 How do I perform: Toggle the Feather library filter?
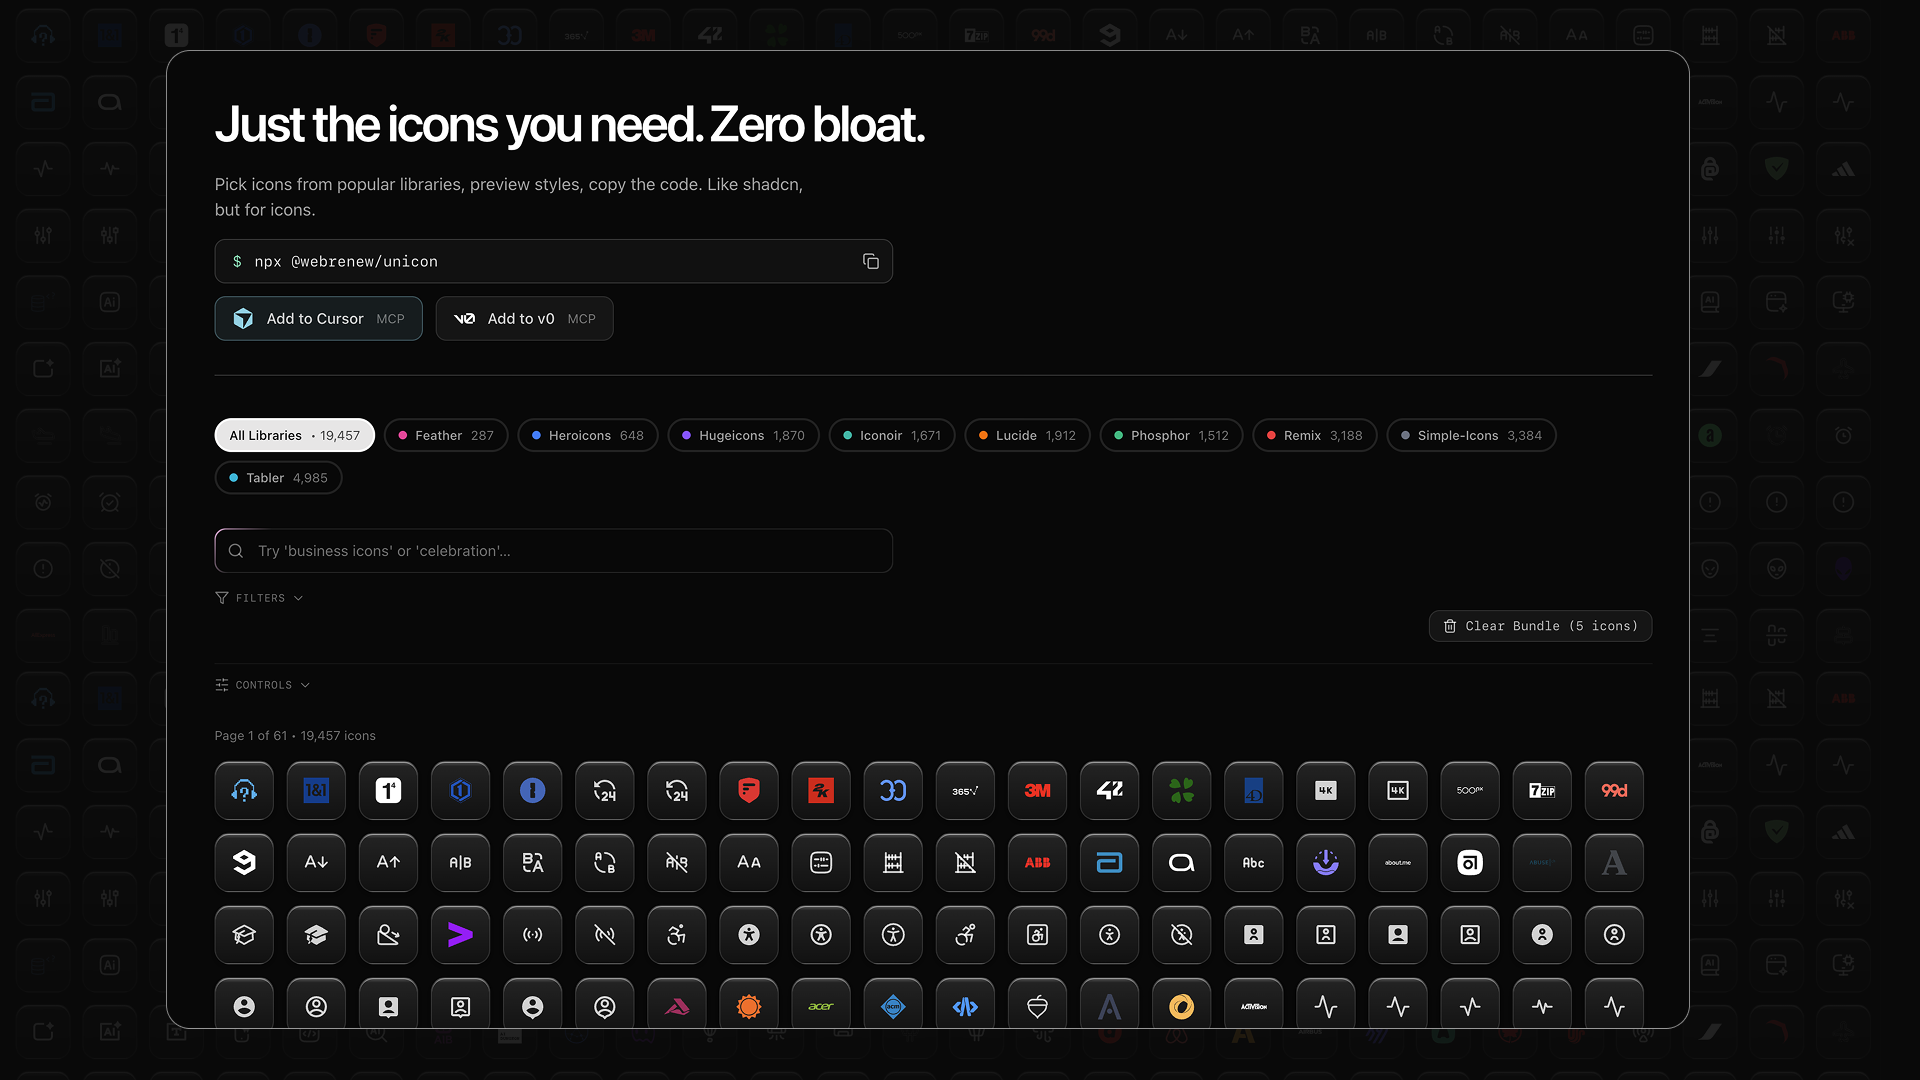pos(446,435)
